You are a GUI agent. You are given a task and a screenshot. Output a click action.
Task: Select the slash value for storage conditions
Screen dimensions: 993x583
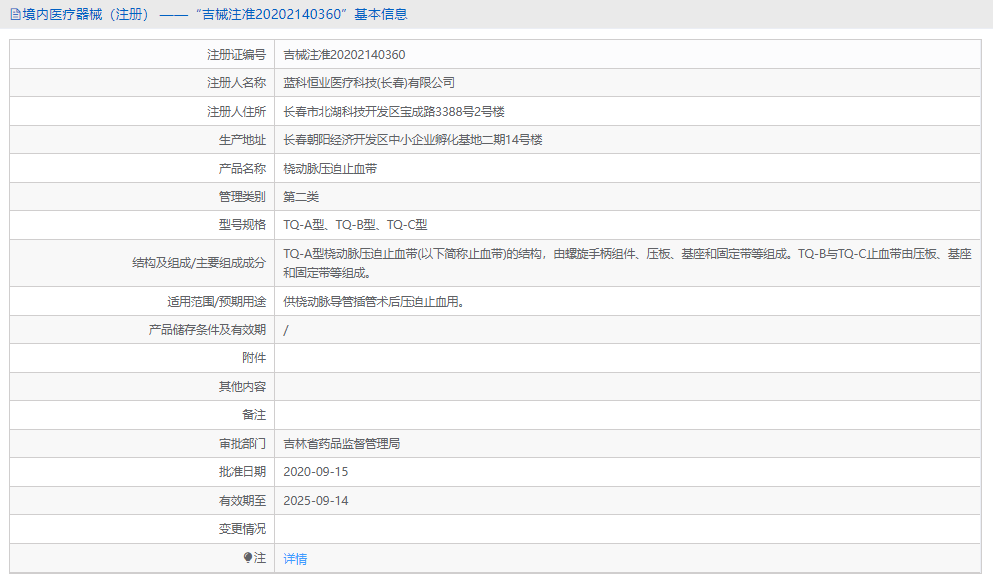[x=286, y=330]
